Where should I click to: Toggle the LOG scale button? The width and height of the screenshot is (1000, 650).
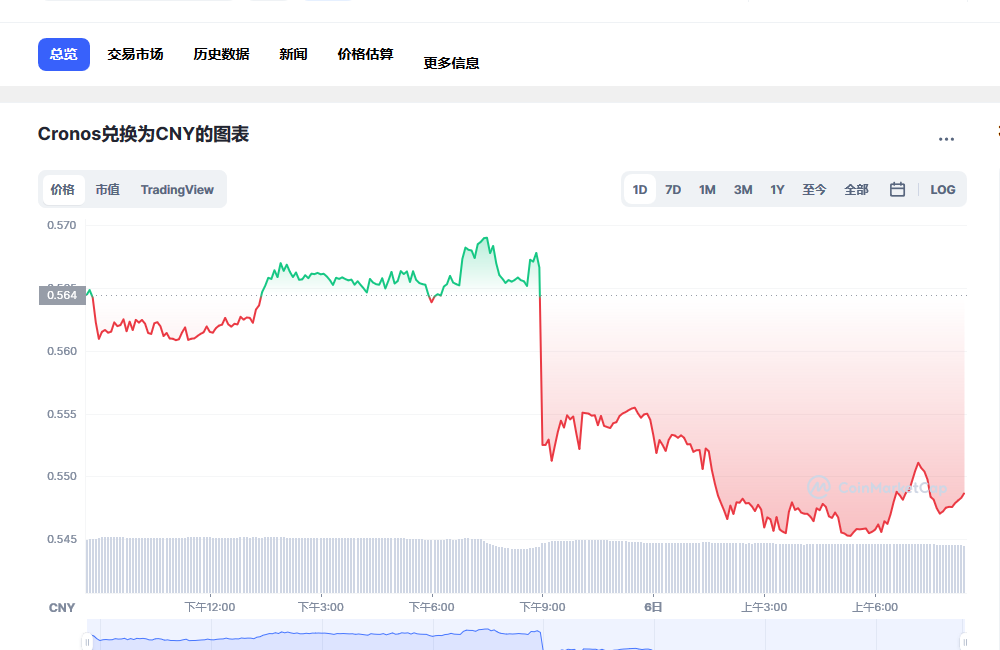(x=943, y=189)
